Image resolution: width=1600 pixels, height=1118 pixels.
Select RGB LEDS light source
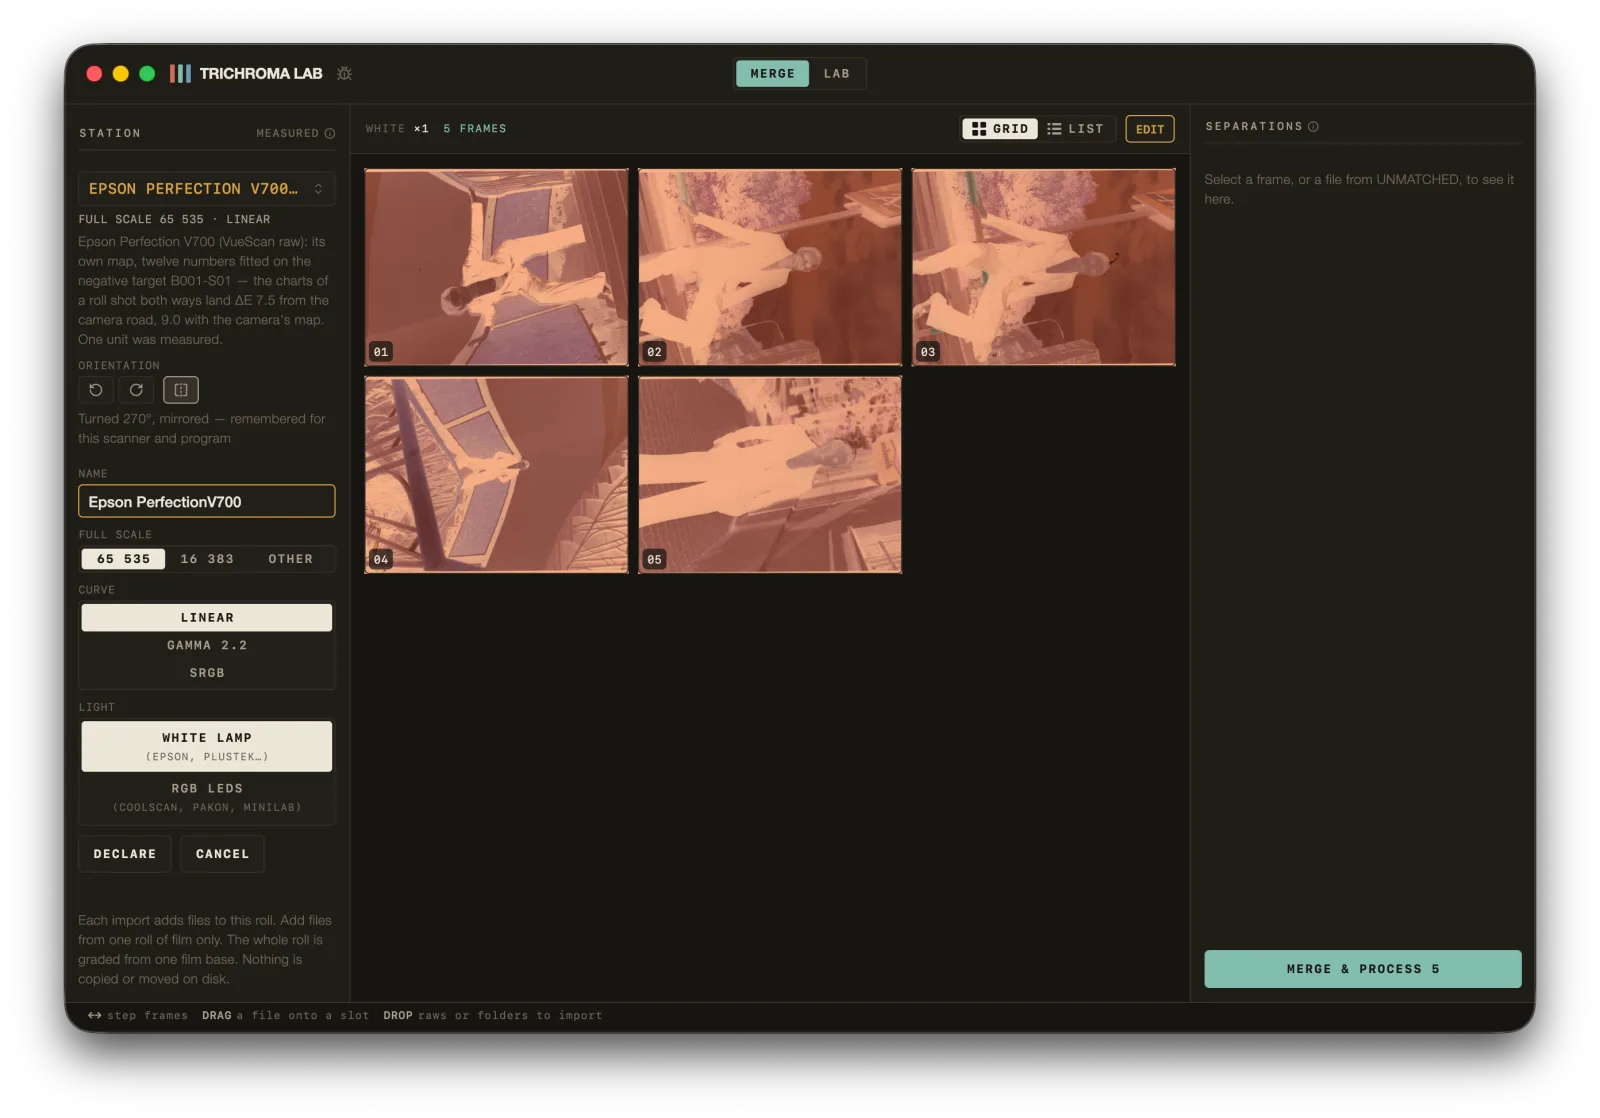(207, 797)
